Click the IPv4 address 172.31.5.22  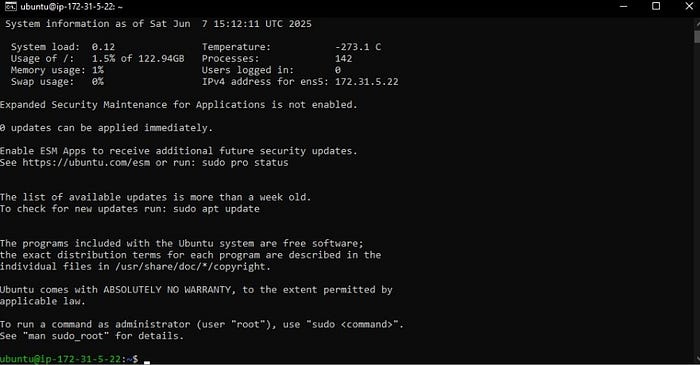367,82
